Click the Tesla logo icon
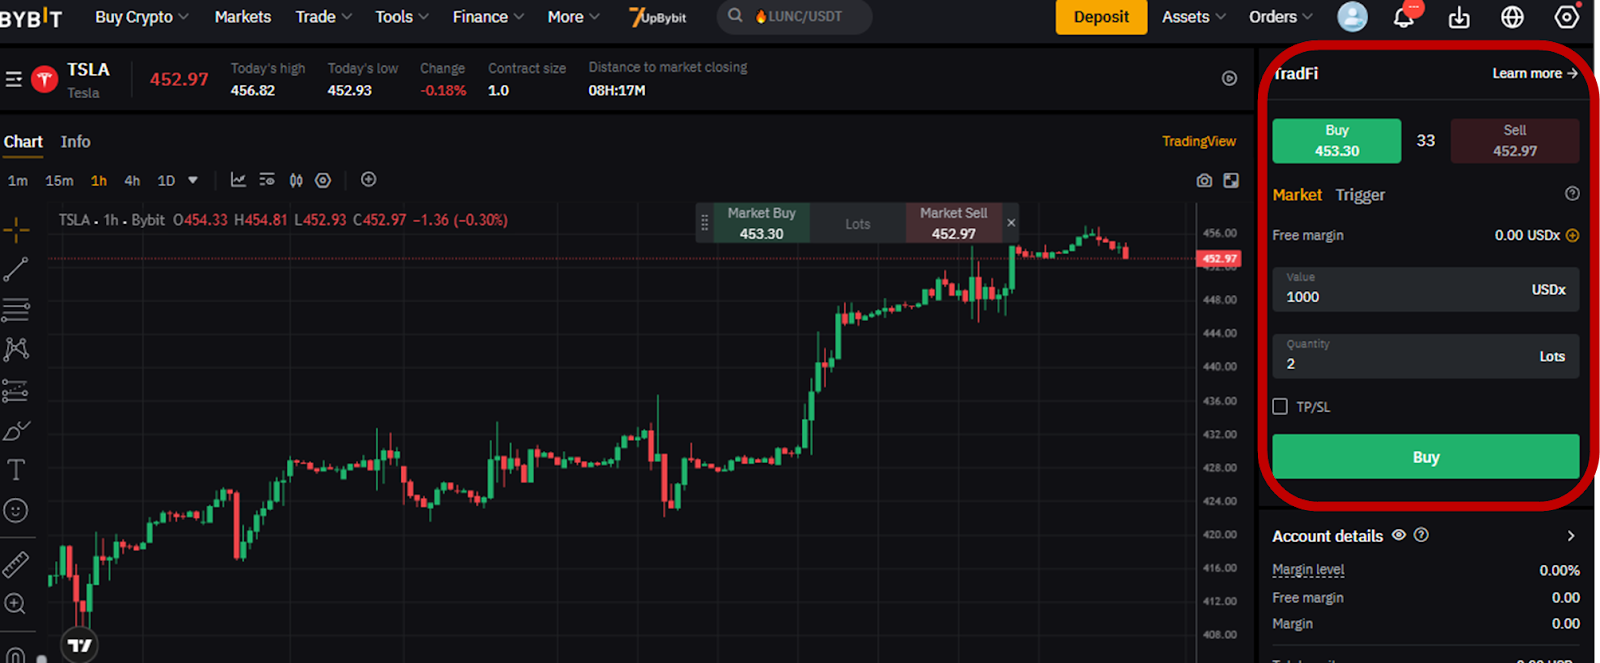Viewport: 1600px width, 663px height. [x=45, y=79]
